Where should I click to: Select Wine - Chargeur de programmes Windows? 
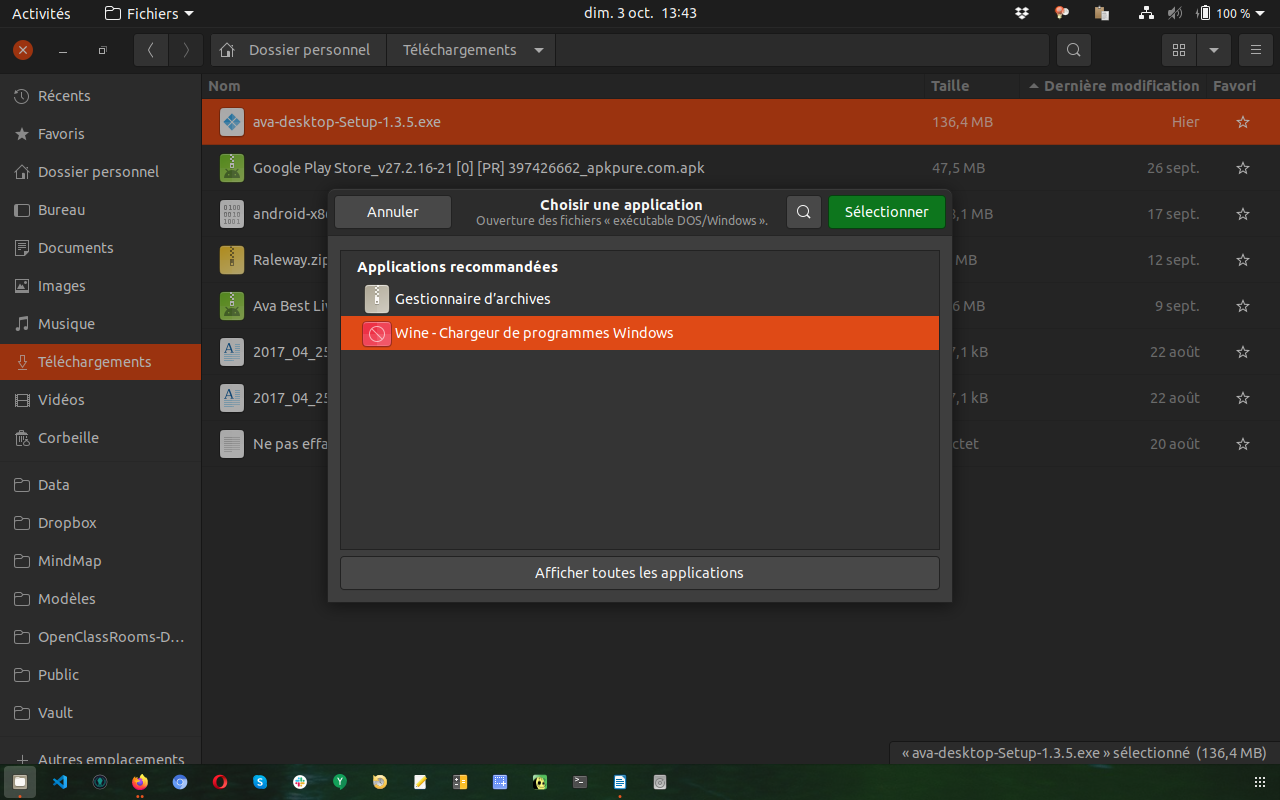pos(640,333)
